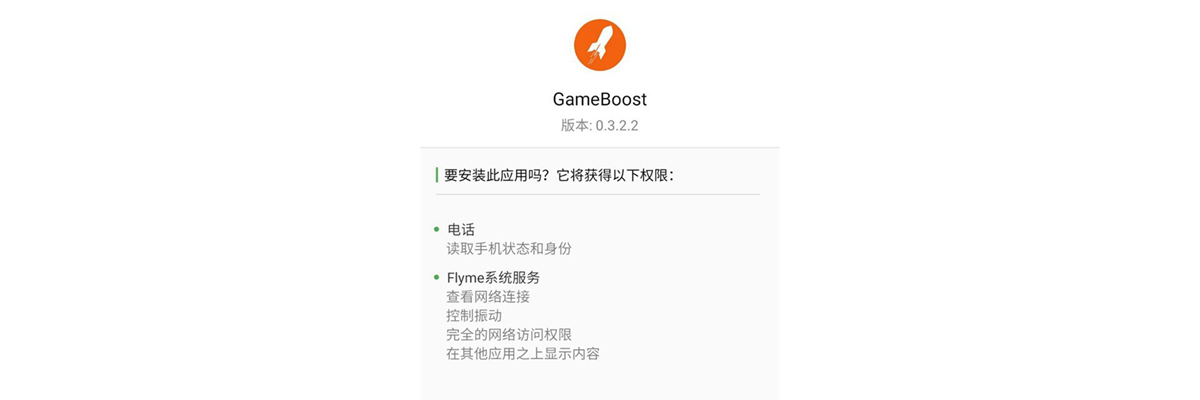This screenshot has height=400, width=1200.
Task: Select the 在其他应用之上显示内容 permission entry
Action: click(x=523, y=353)
